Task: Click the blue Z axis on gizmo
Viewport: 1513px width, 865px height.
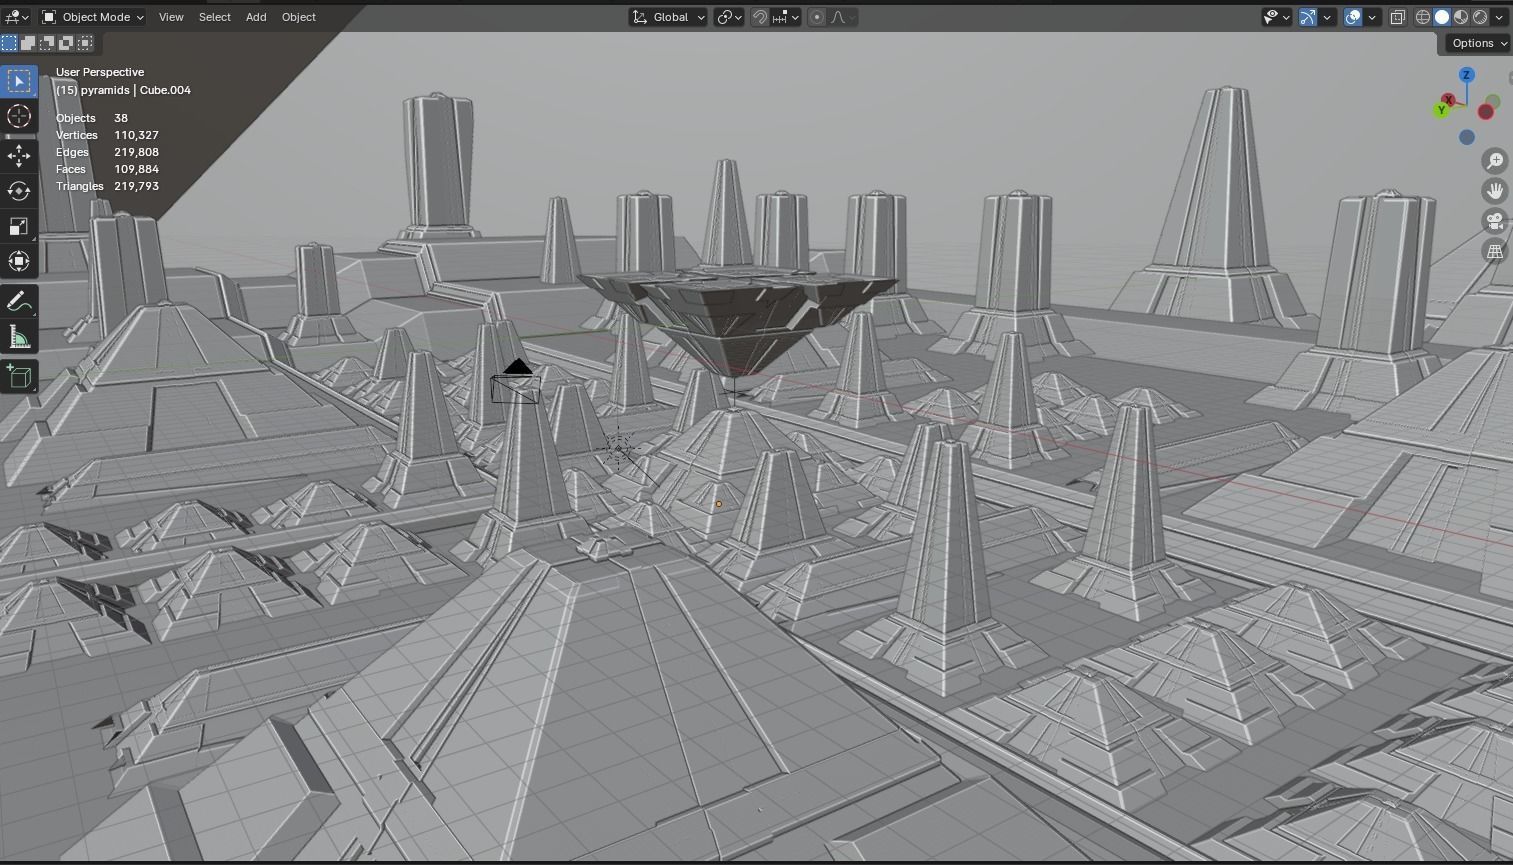Action: [x=1466, y=75]
